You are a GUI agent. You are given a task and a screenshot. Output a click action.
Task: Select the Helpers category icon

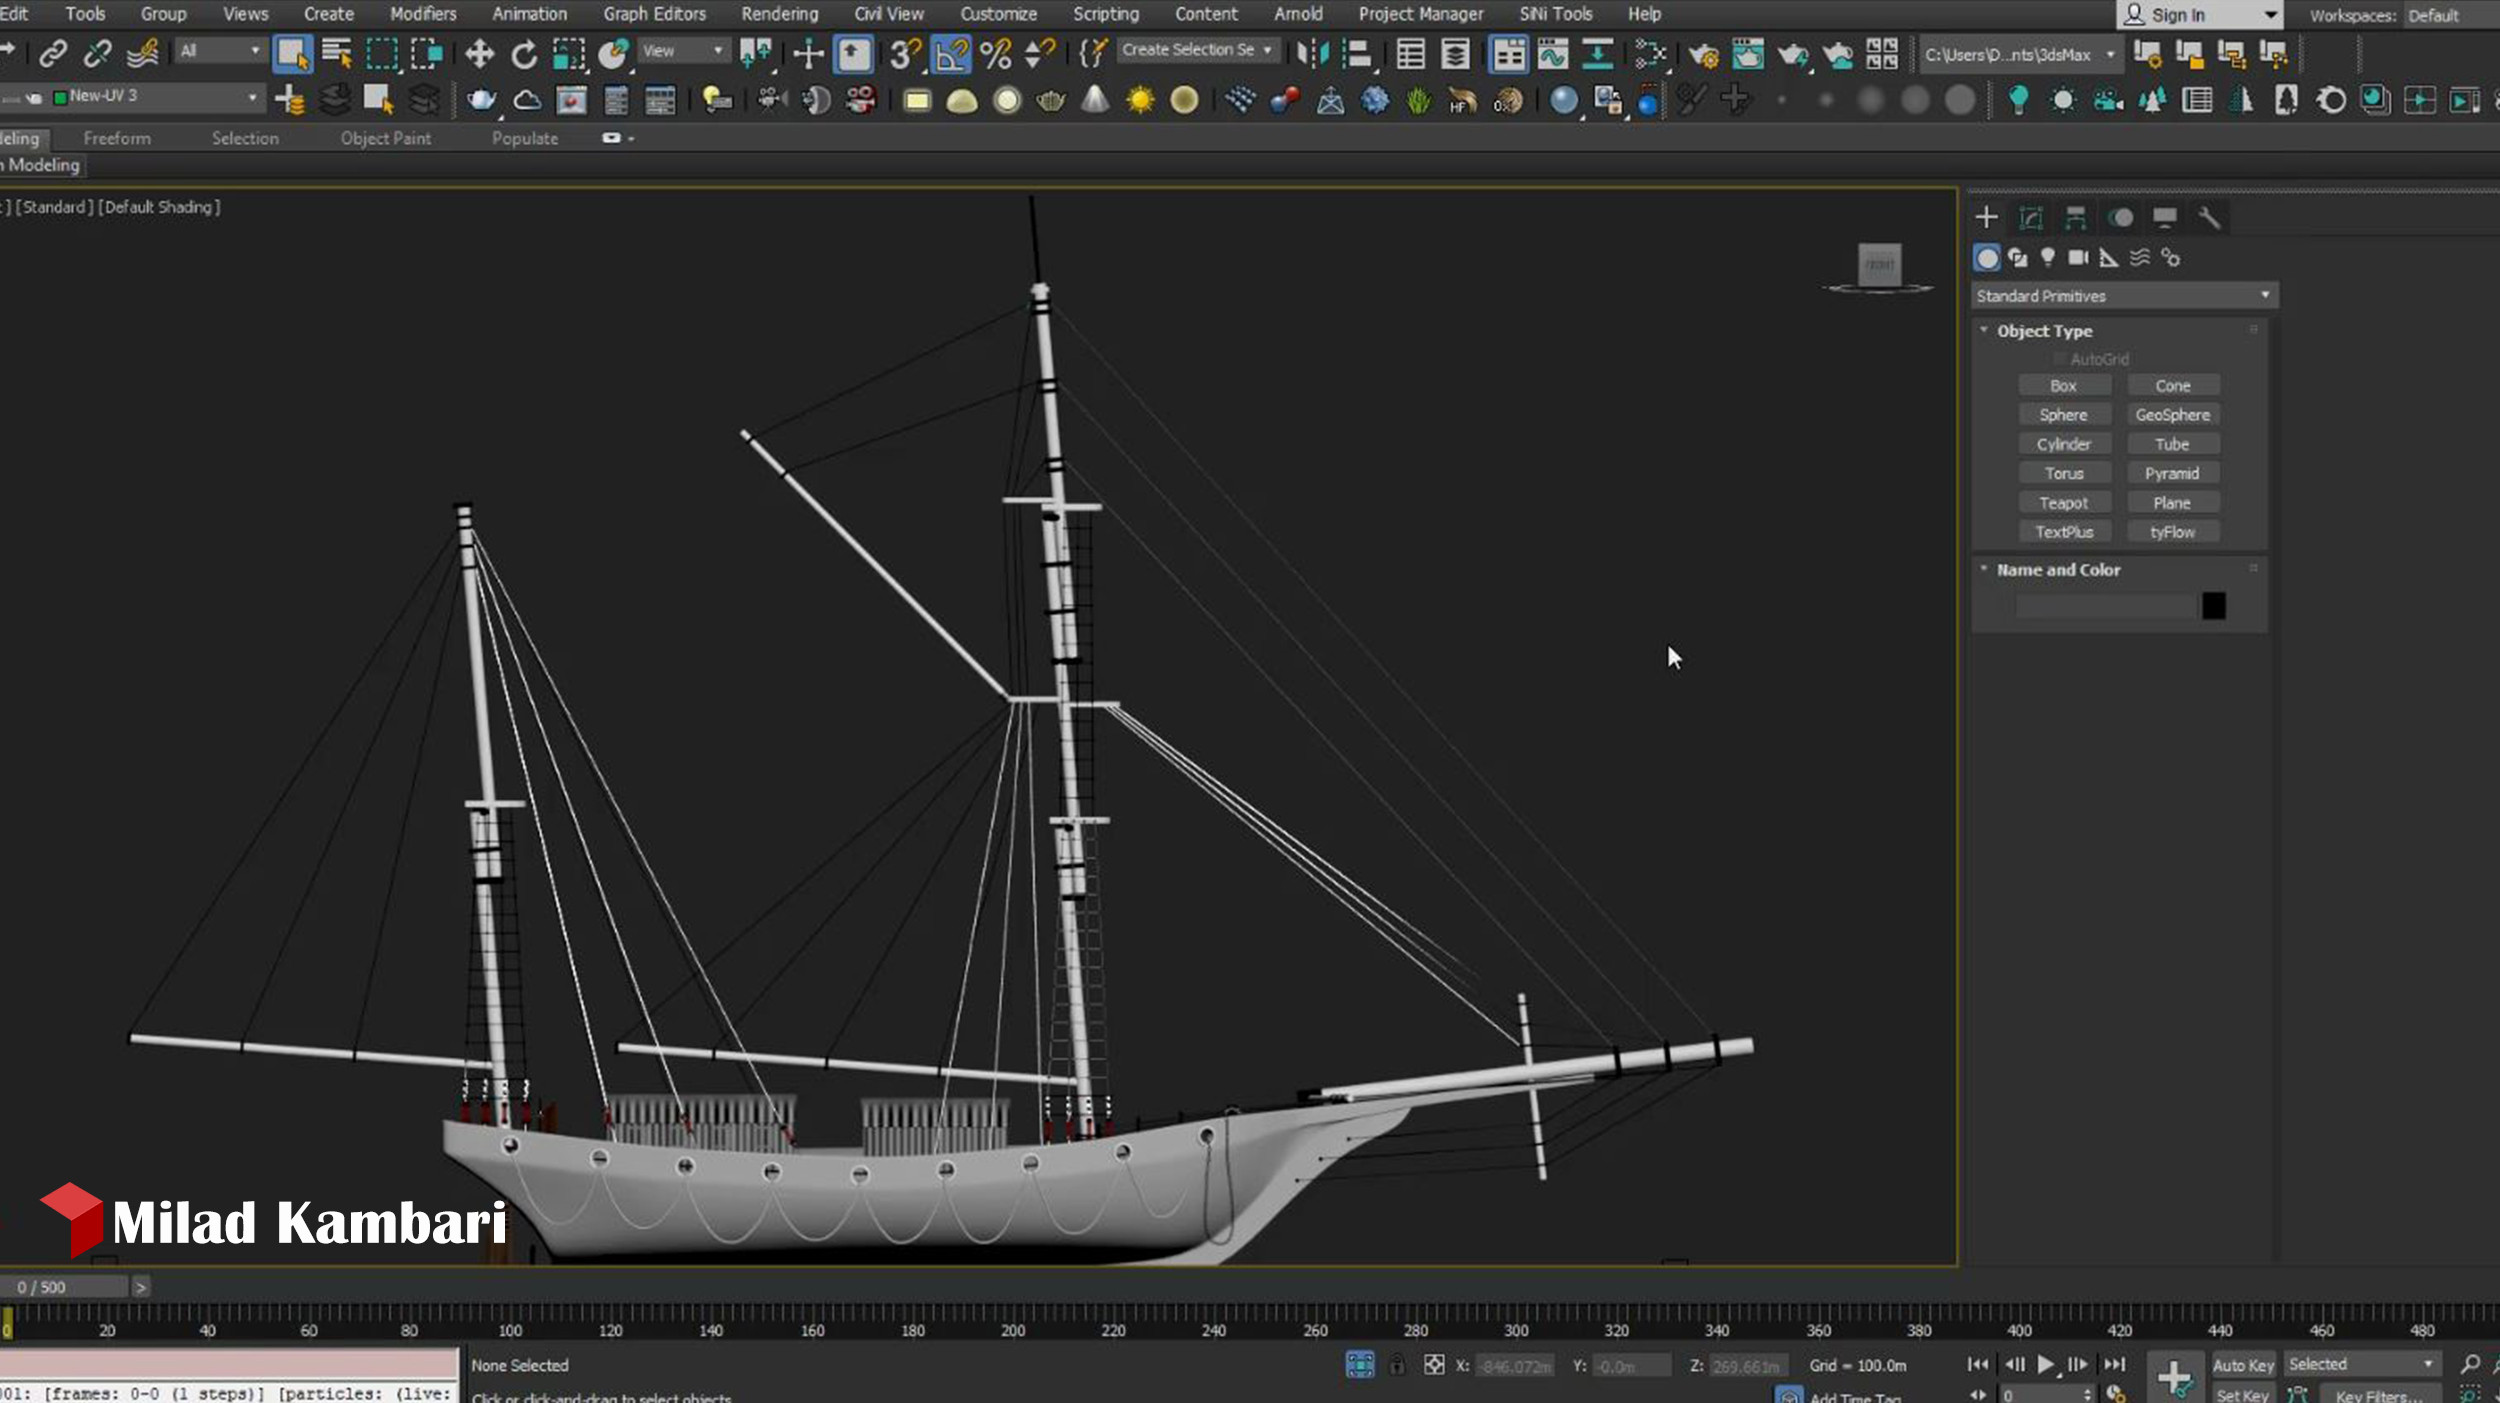(x=2109, y=258)
